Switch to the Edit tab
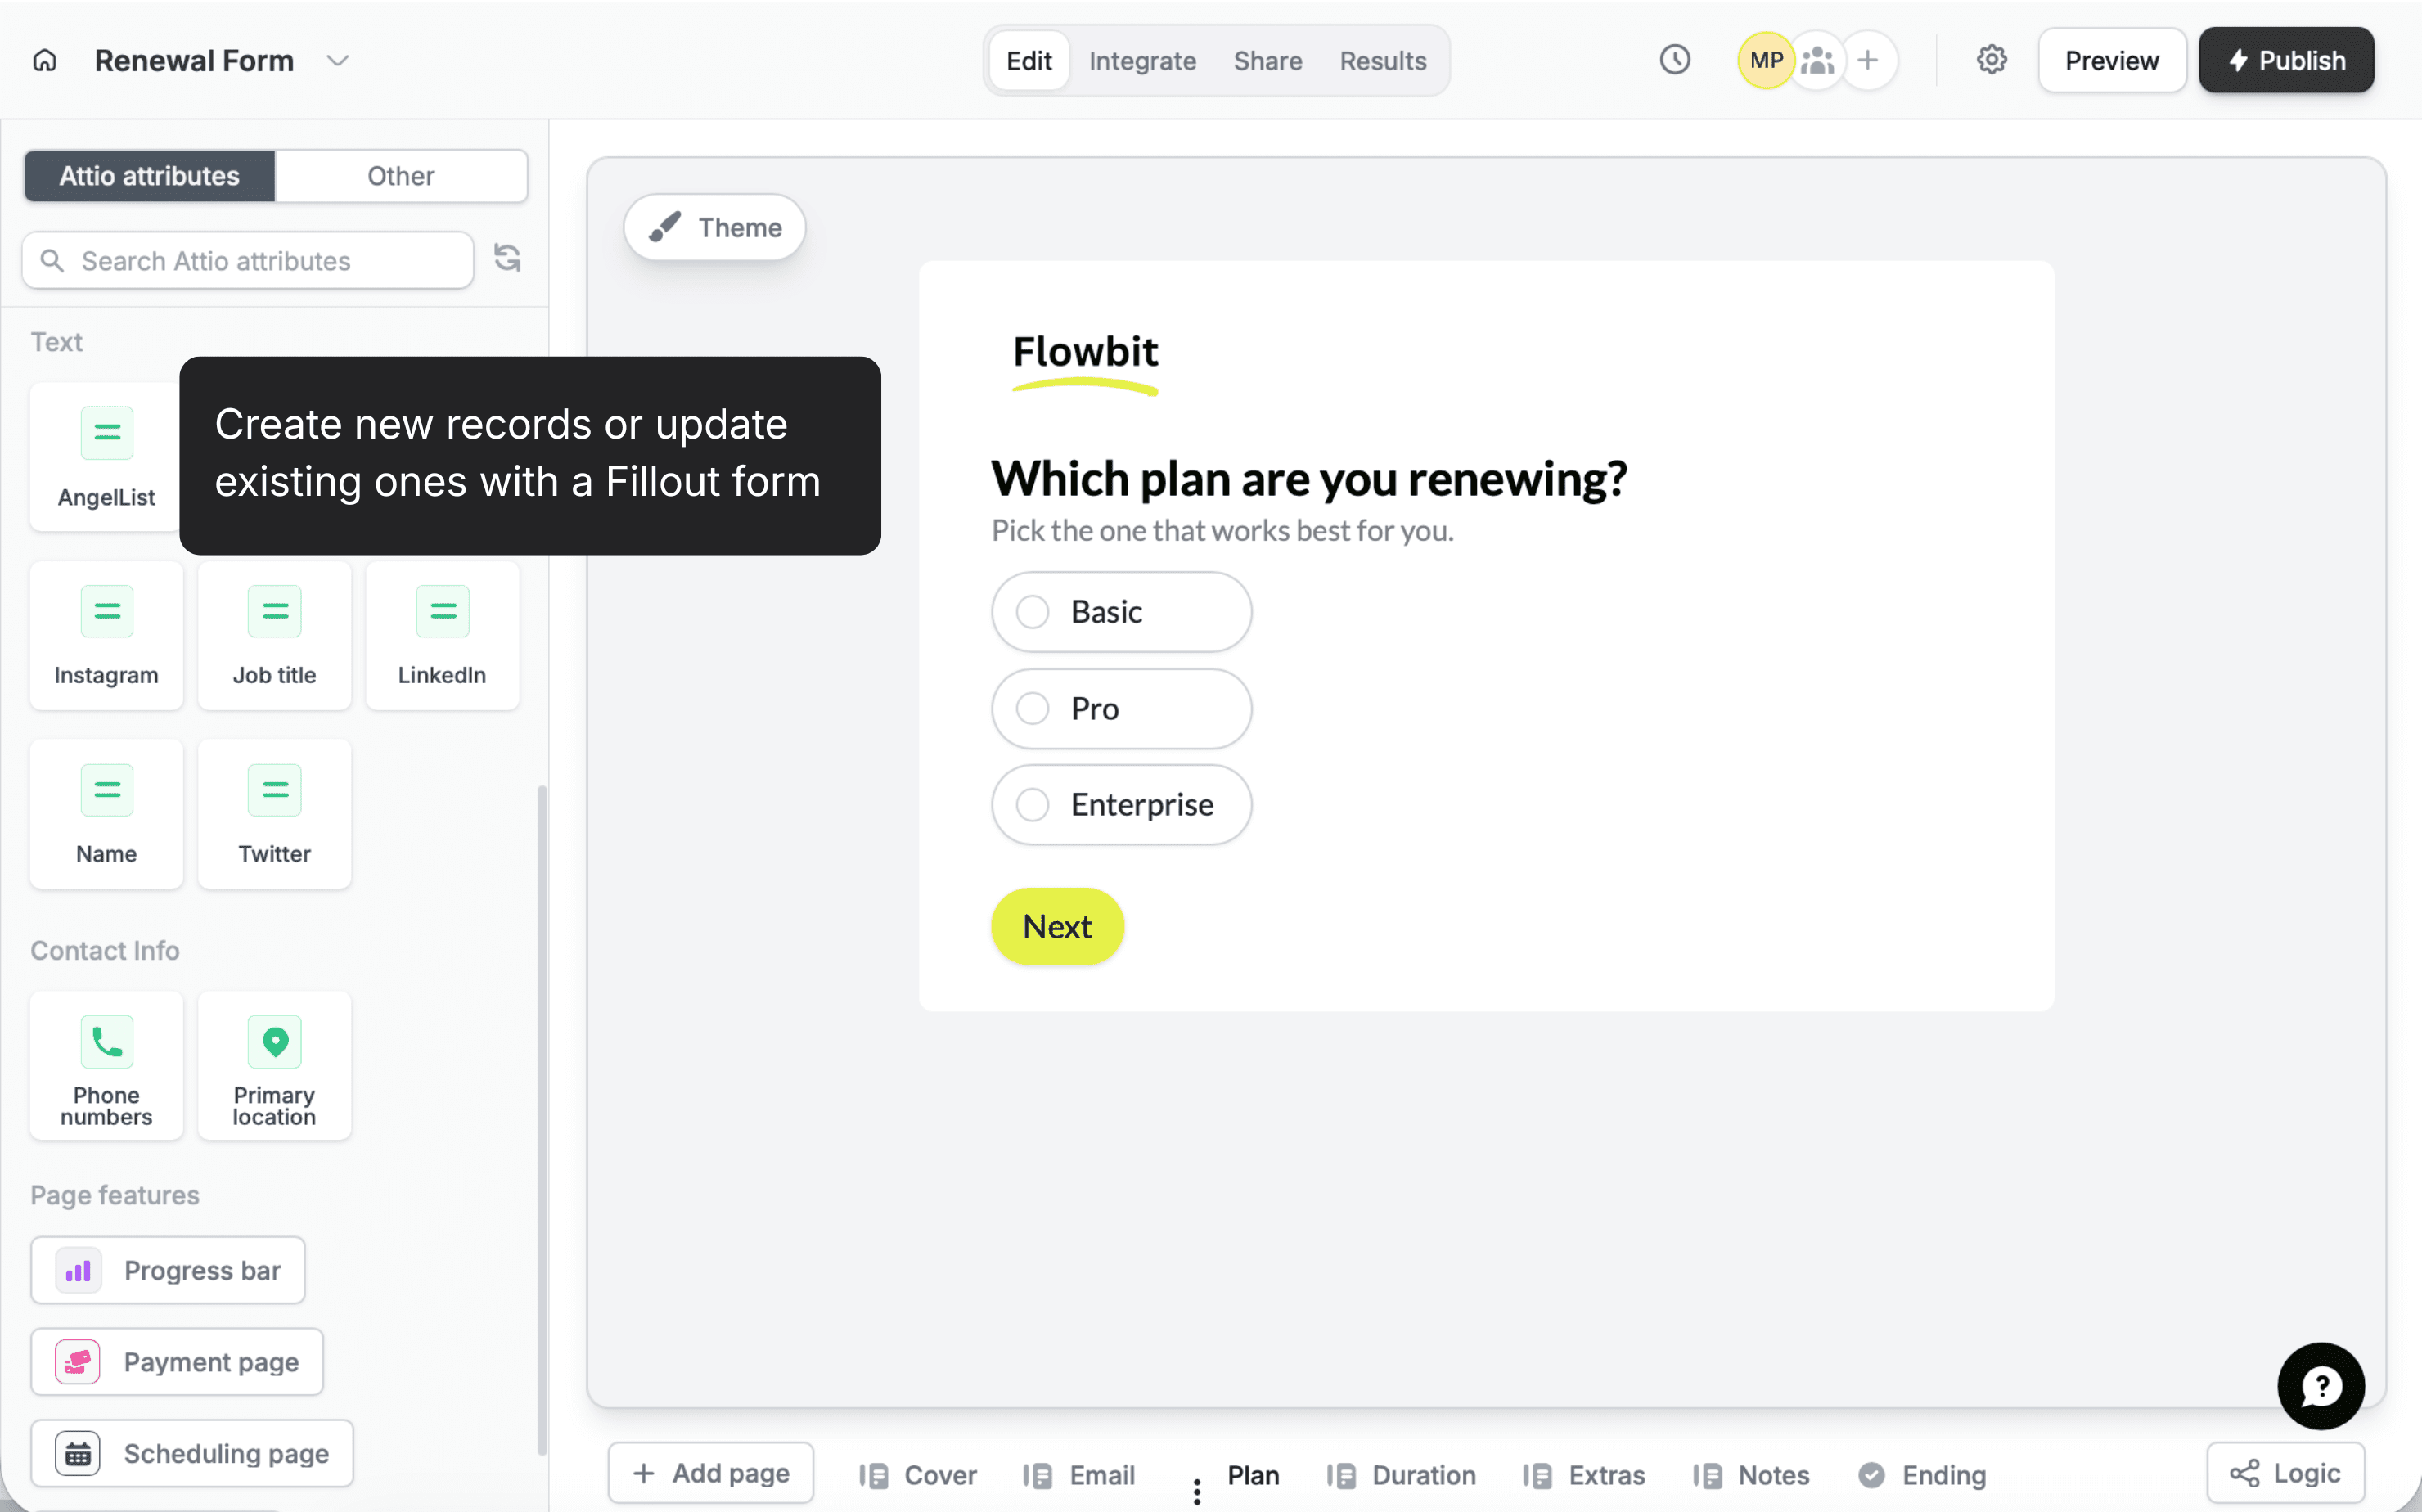The width and height of the screenshot is (2422, 1512). click(x=1029, y=61)
